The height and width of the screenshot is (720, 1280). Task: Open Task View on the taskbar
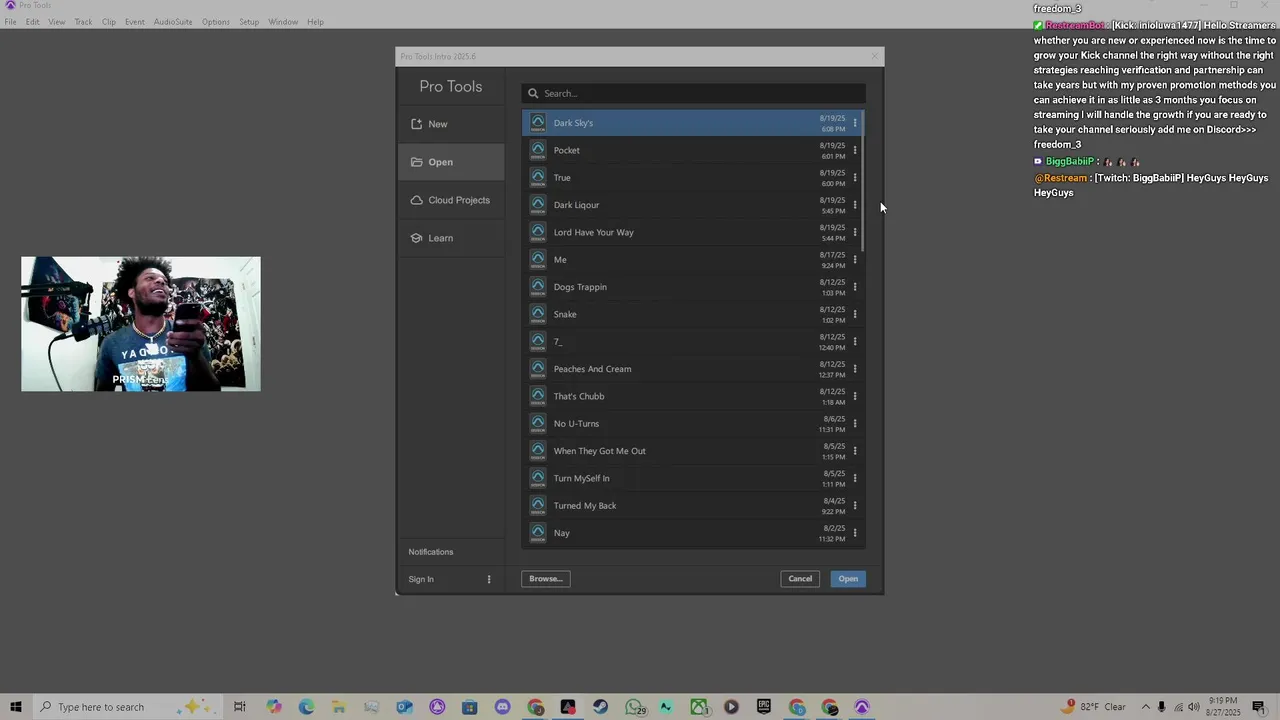240,707
